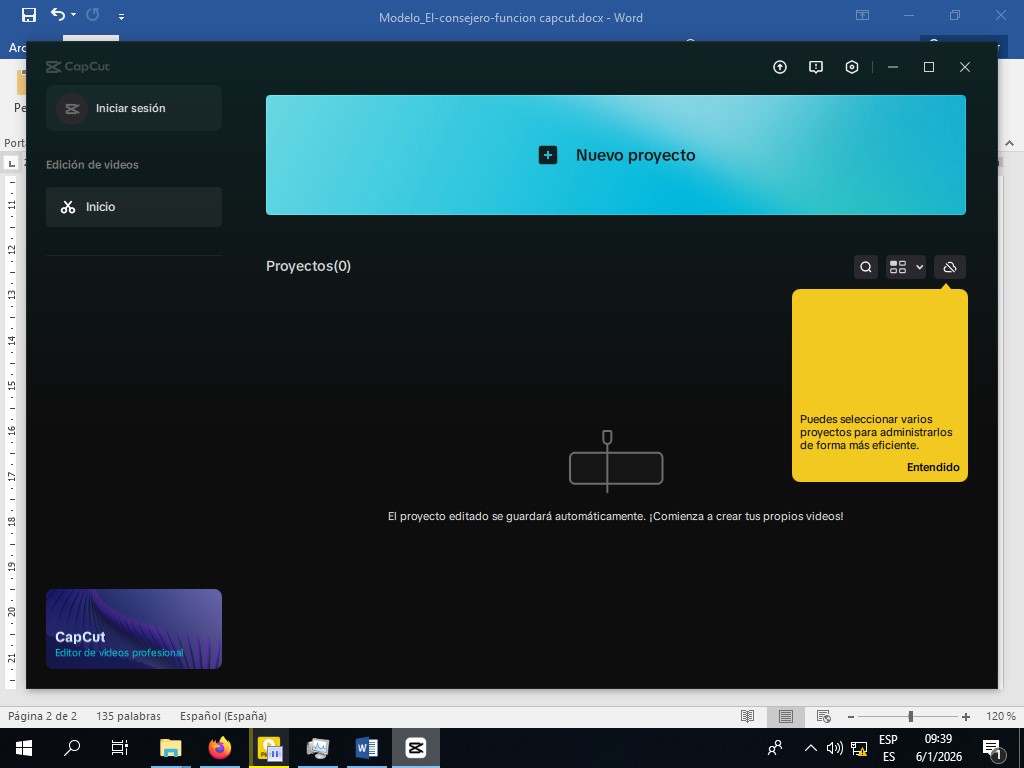Open Iniciar sesión in CapCut sidebar

point(134,108)
